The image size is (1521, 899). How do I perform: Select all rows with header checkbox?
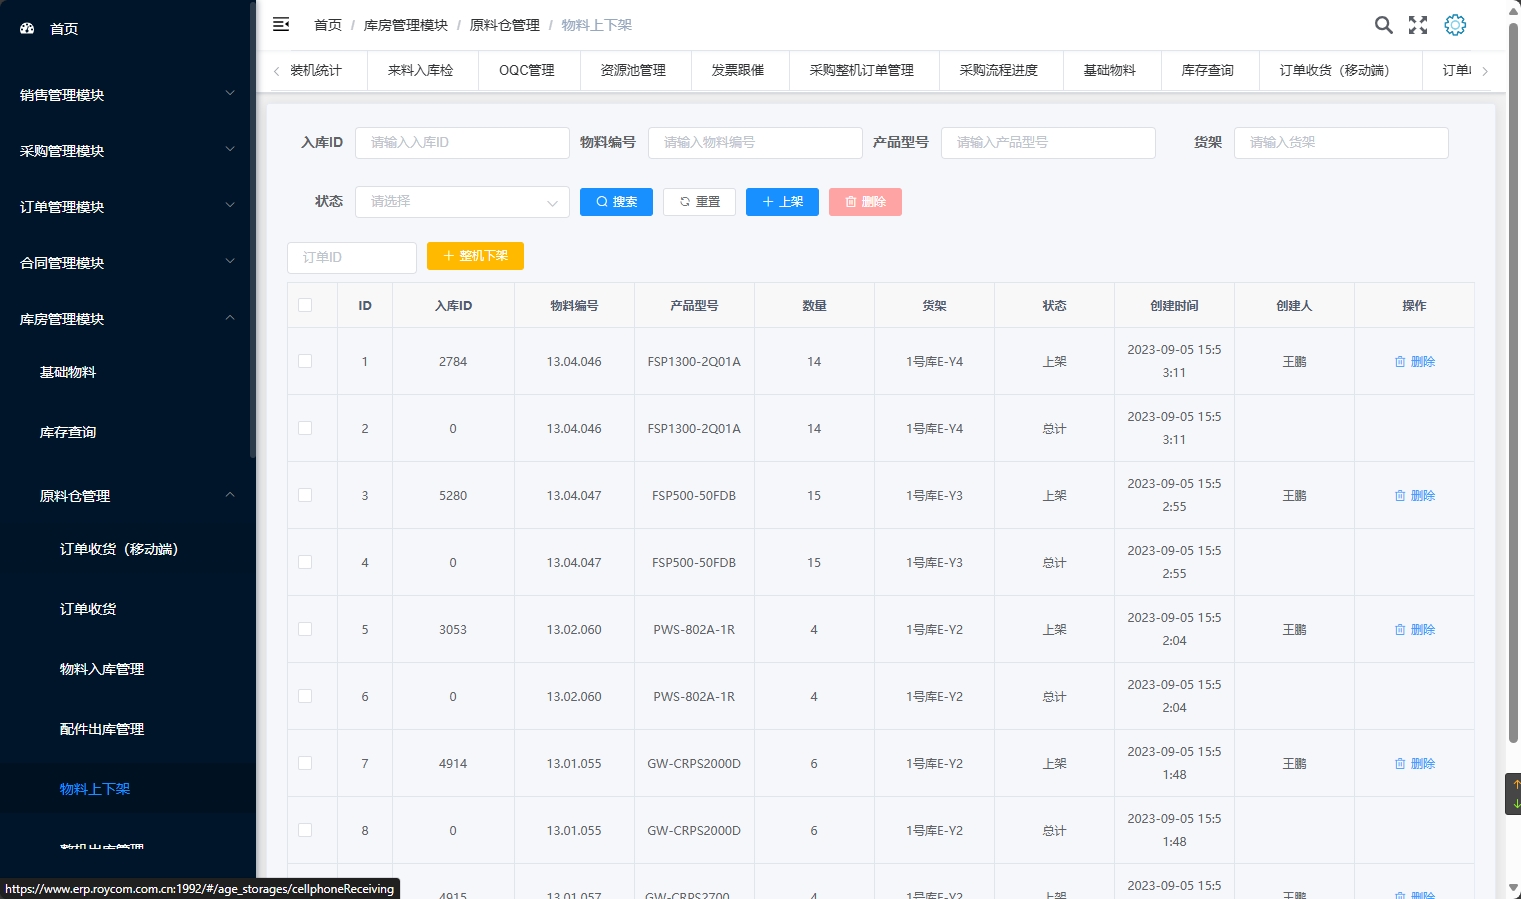tap(305, 305)
